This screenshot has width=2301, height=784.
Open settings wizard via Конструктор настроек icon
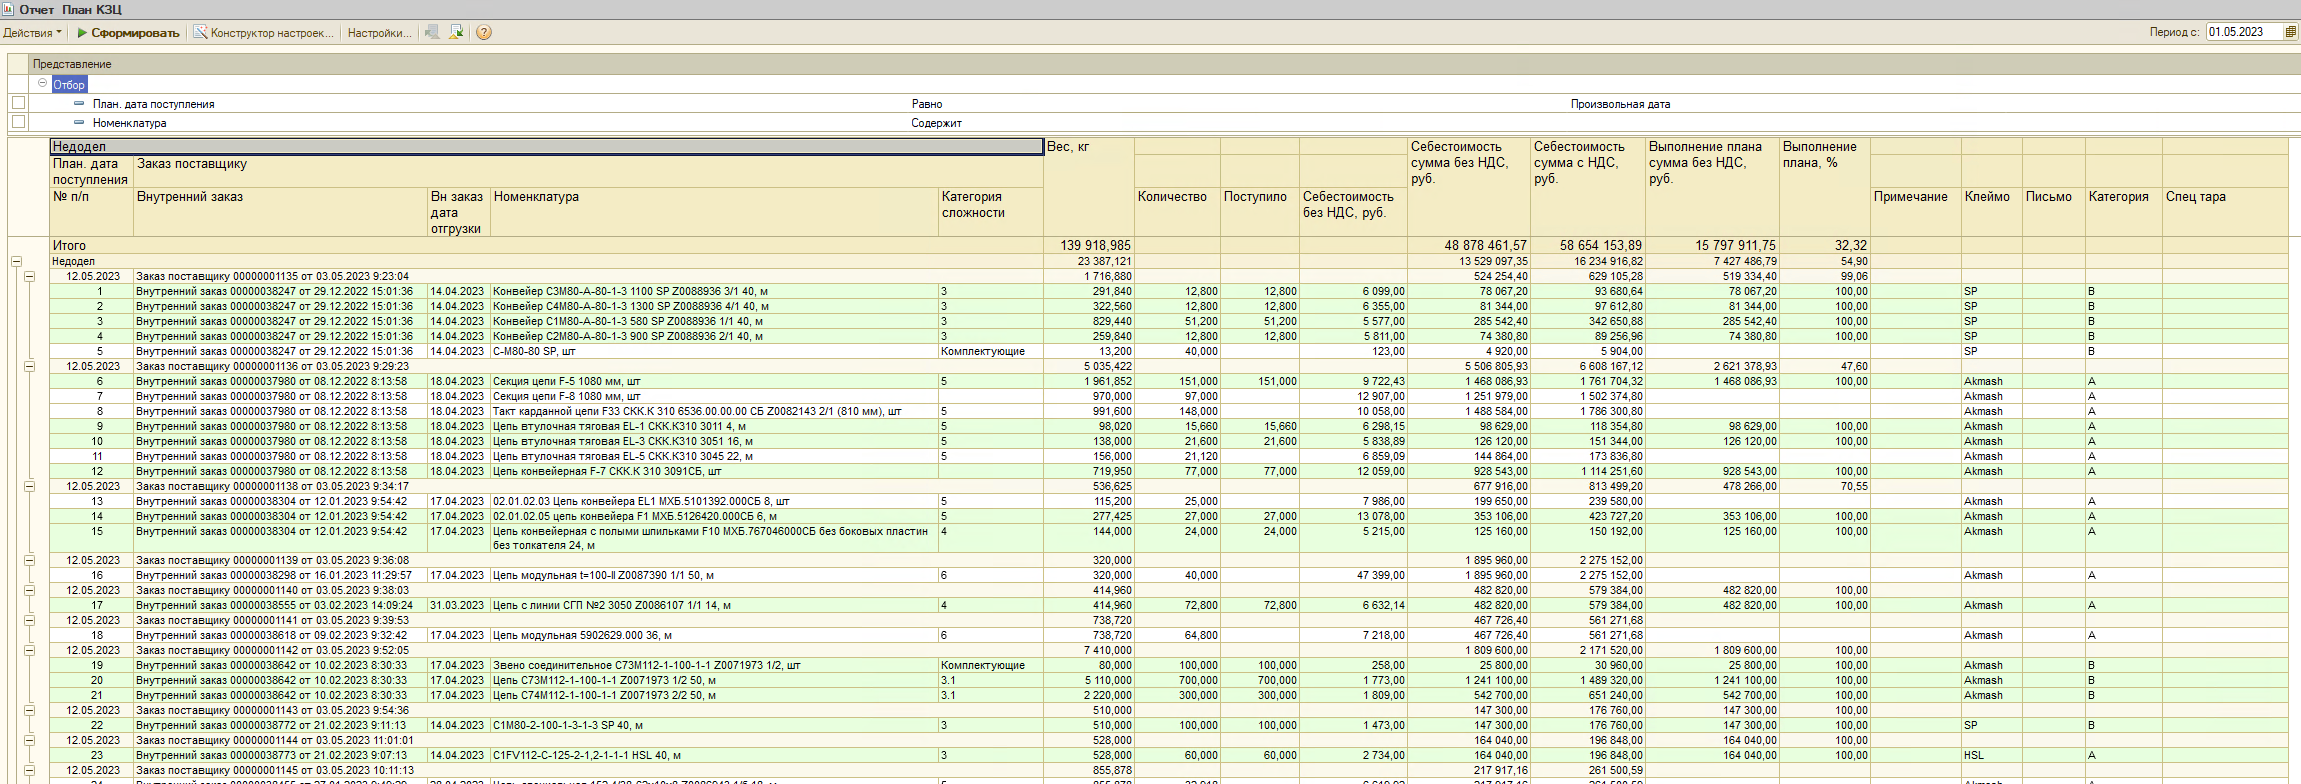pos(200,33)
